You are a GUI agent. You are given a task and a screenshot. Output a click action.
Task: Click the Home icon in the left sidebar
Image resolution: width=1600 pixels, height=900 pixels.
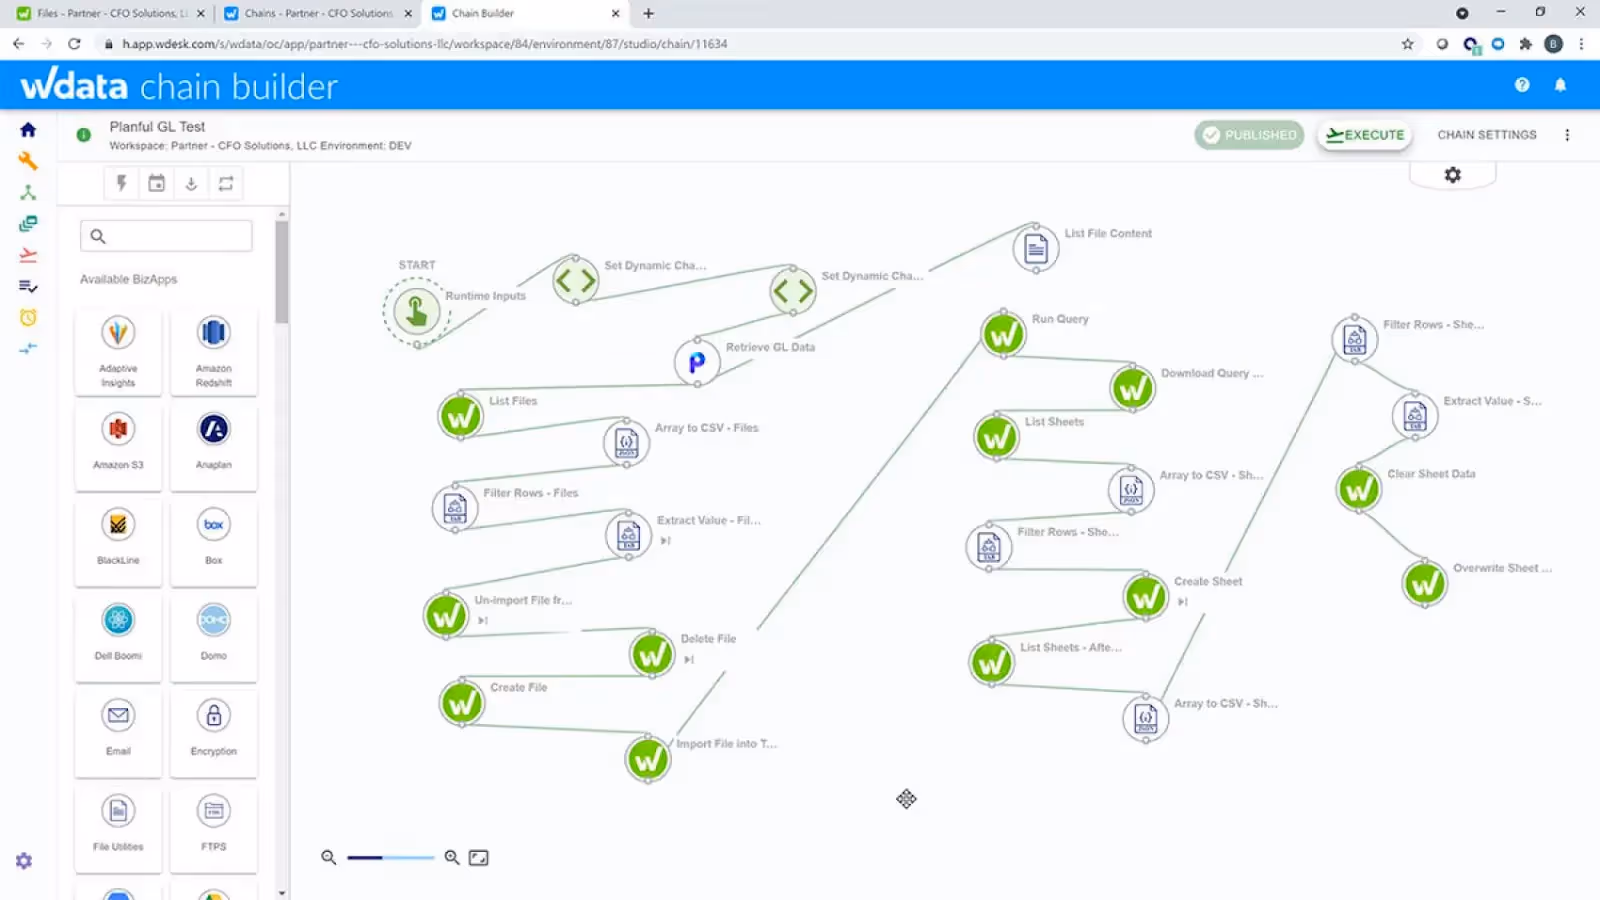pos(27,129)
